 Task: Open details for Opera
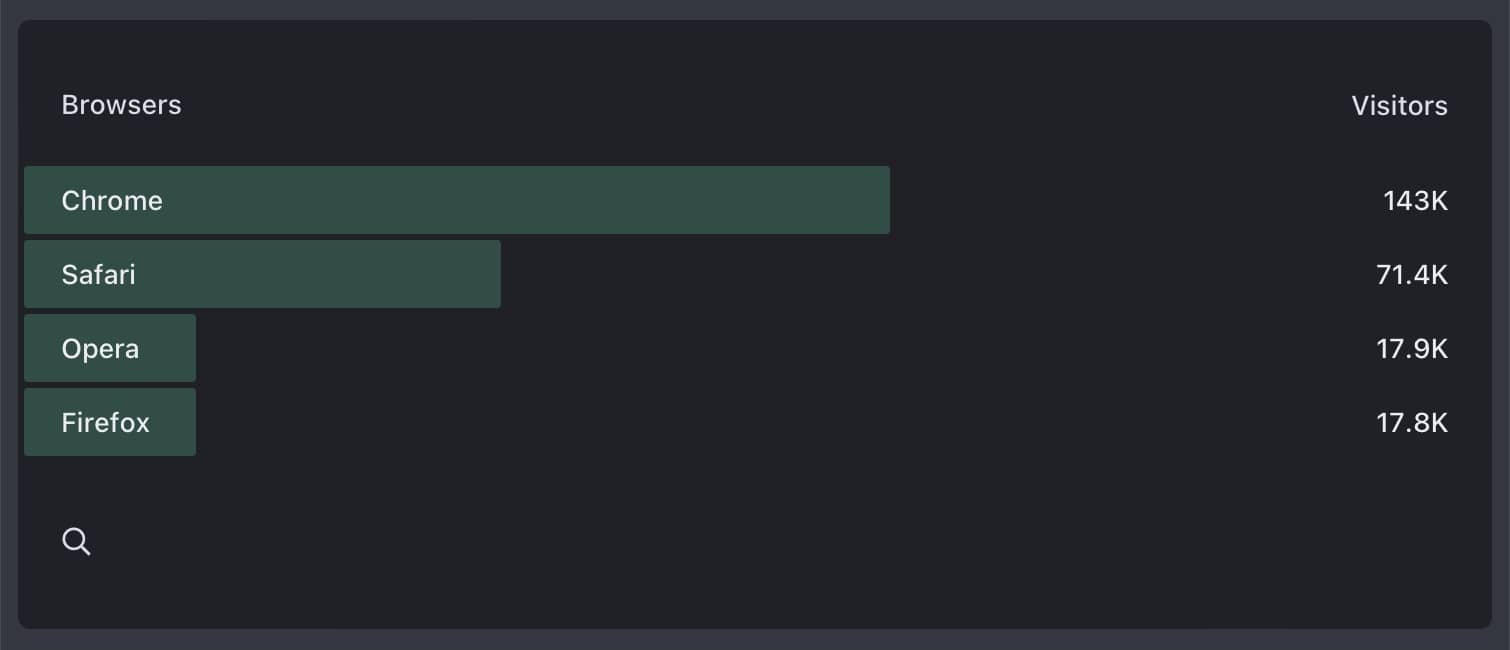click(x=100, y=348)
